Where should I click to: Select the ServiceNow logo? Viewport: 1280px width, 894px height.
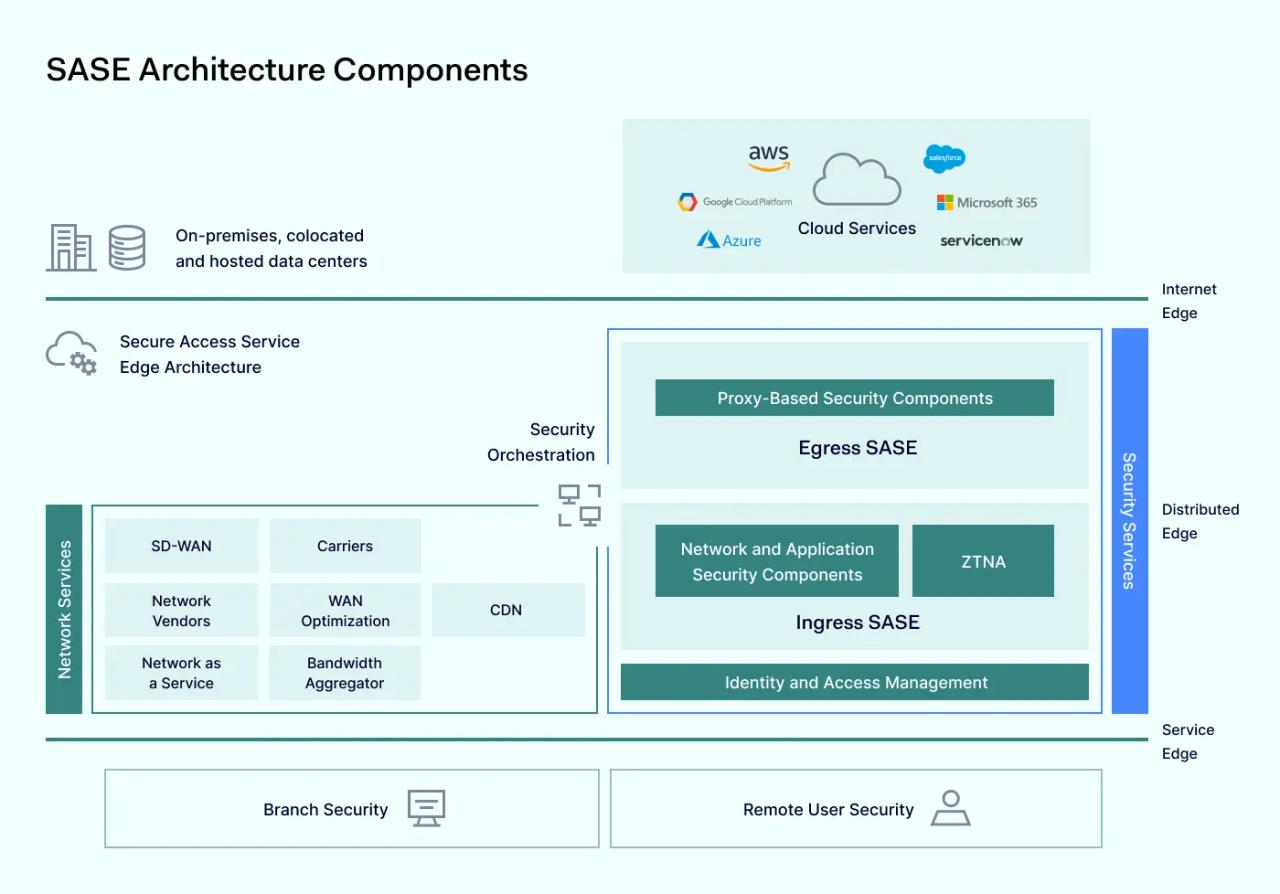980,240
